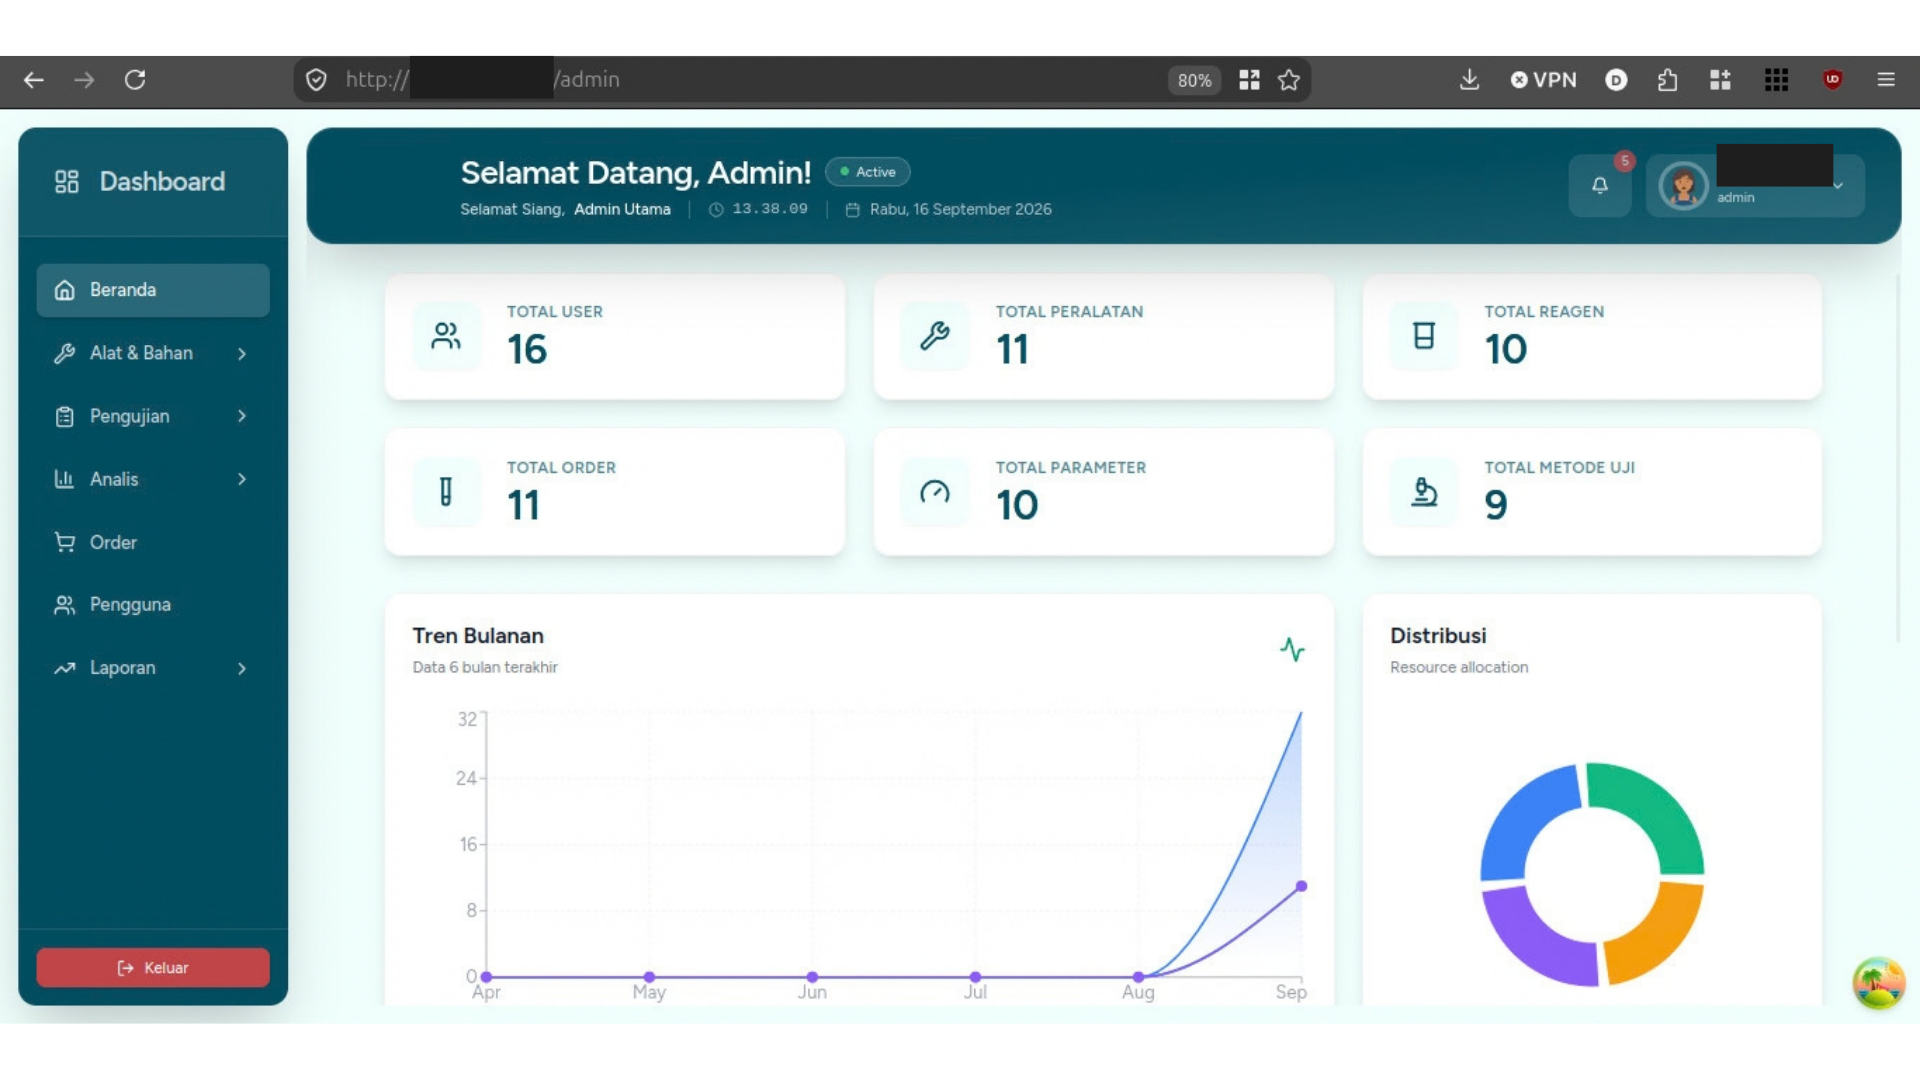Click the browser forward arrow
The width and height of the screenshot is (1920, 1080).
[x=84, y=80]
